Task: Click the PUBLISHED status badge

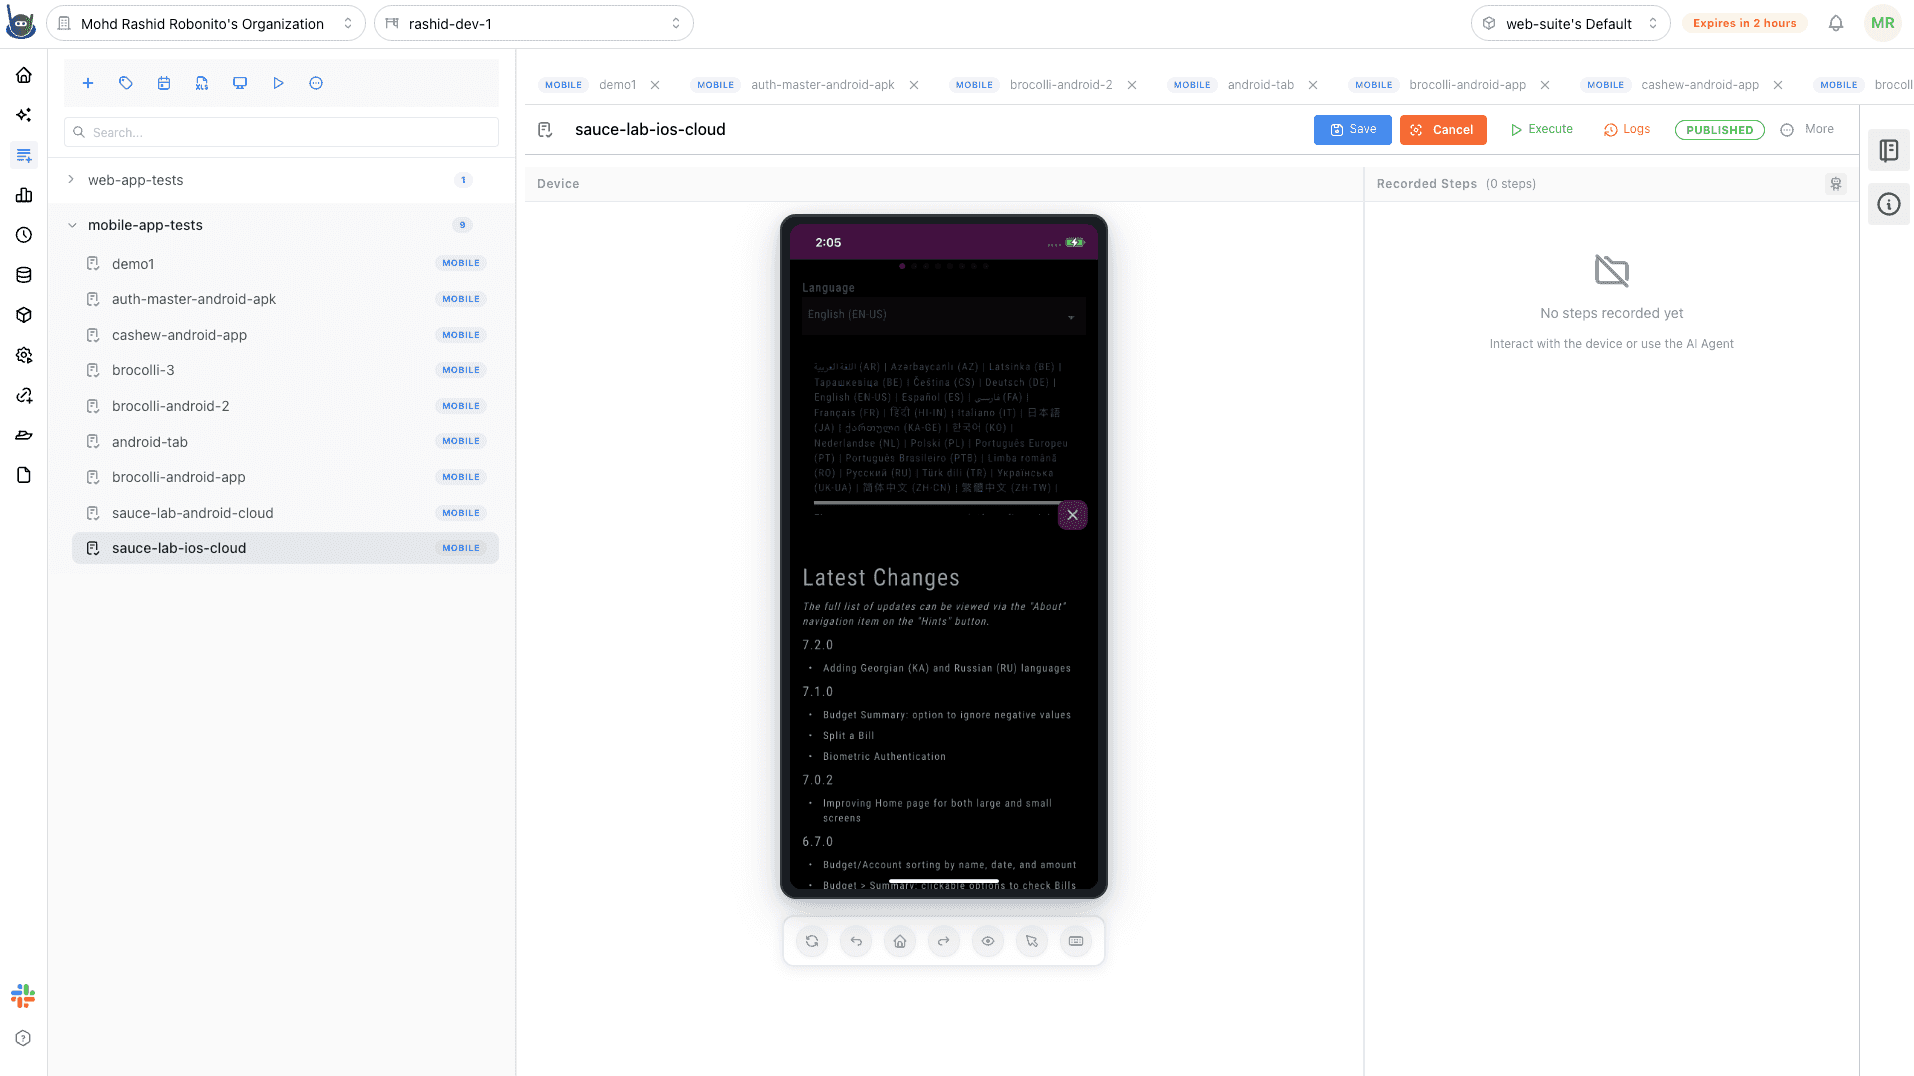Action: [x=1720, y=130]
